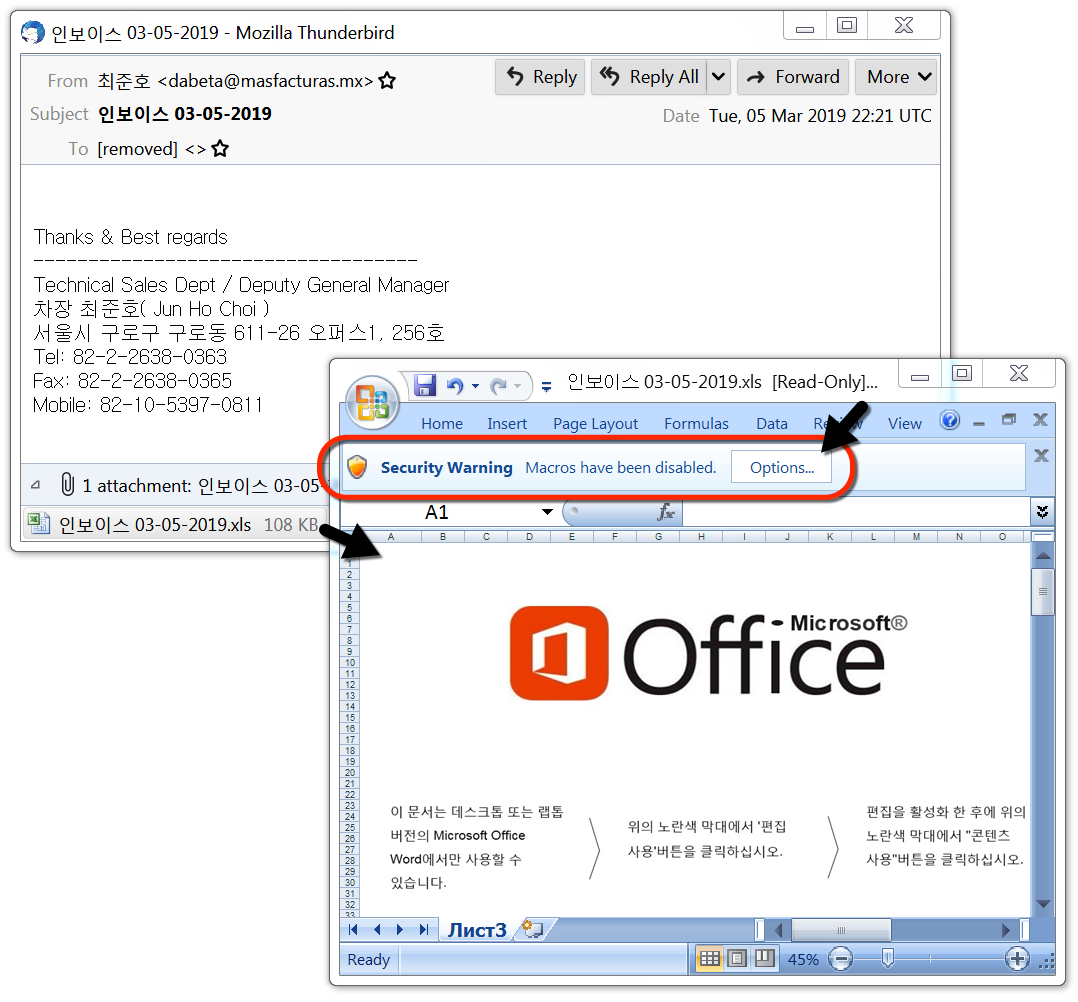Viewport: 1078px width, 1002px height.
Task: Open the Data ribbon tab
Action: click(771, 424)
